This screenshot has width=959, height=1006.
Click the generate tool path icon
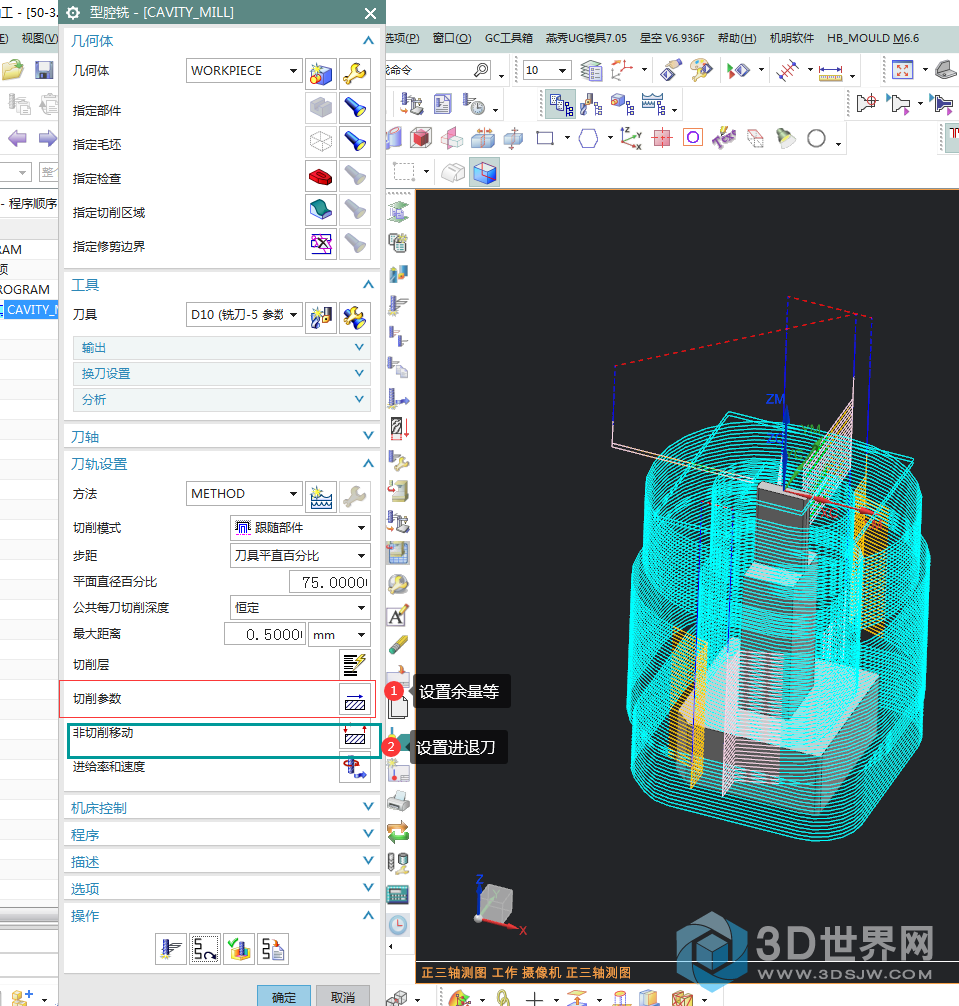click(x=171, y=949)
